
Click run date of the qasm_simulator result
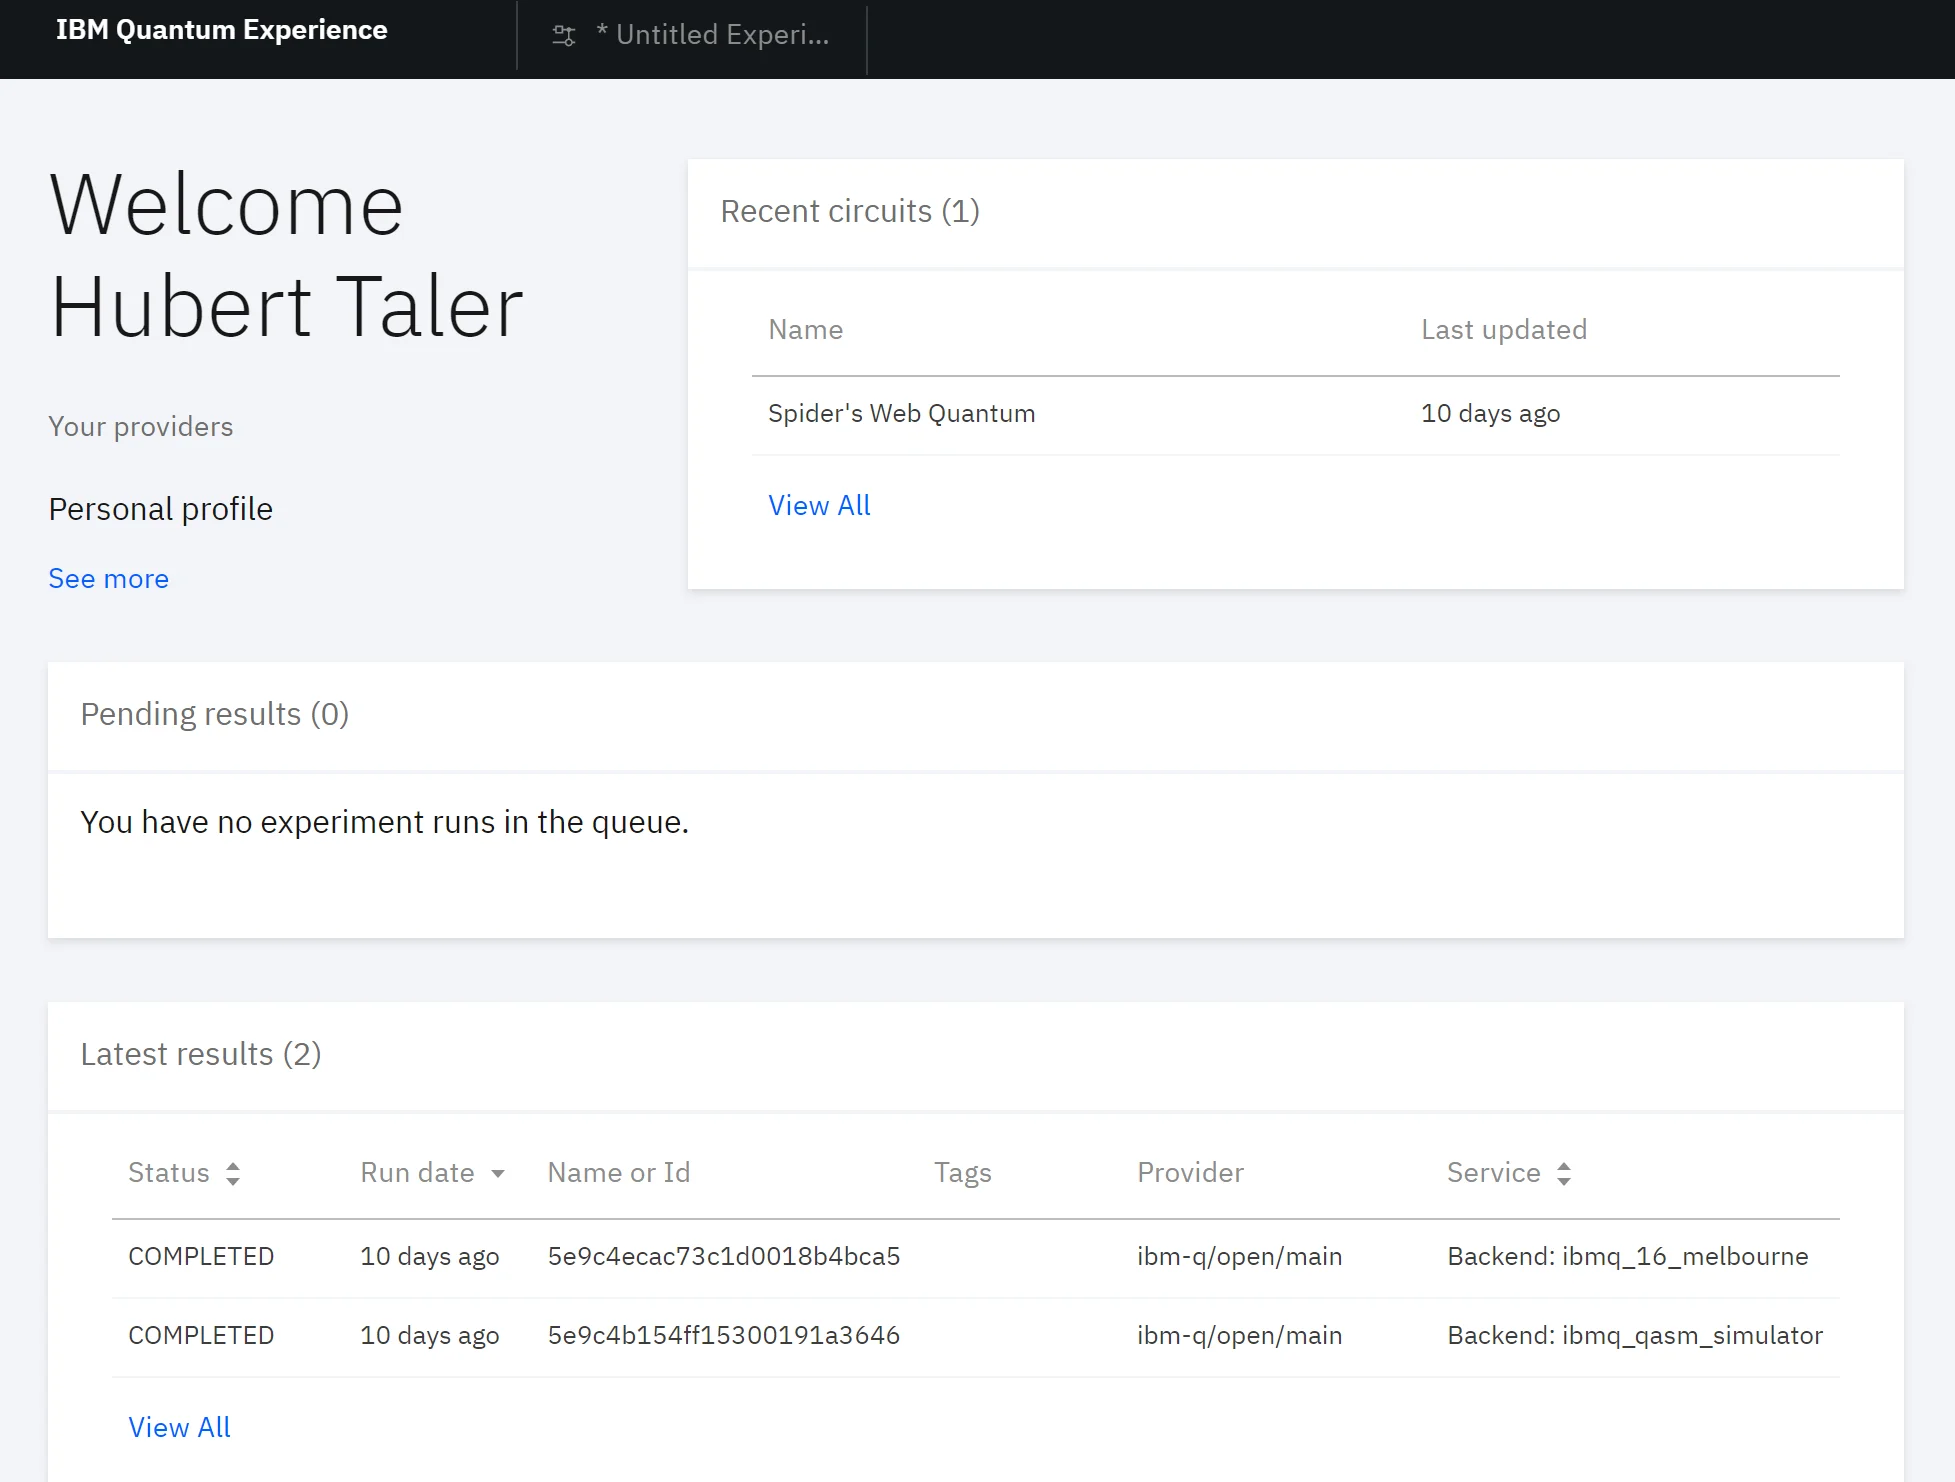429,1336
